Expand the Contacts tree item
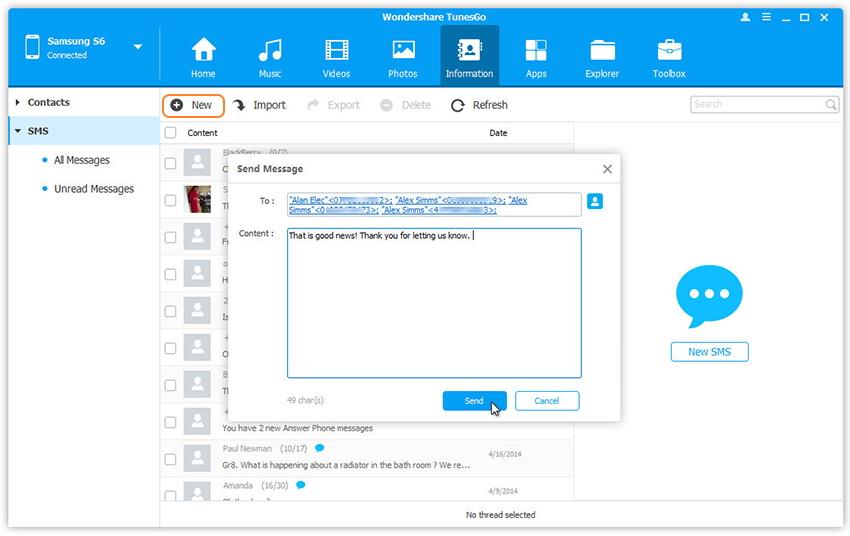This screenshot has width=850, height=536. pyautogui.click(x=19, y=102)
